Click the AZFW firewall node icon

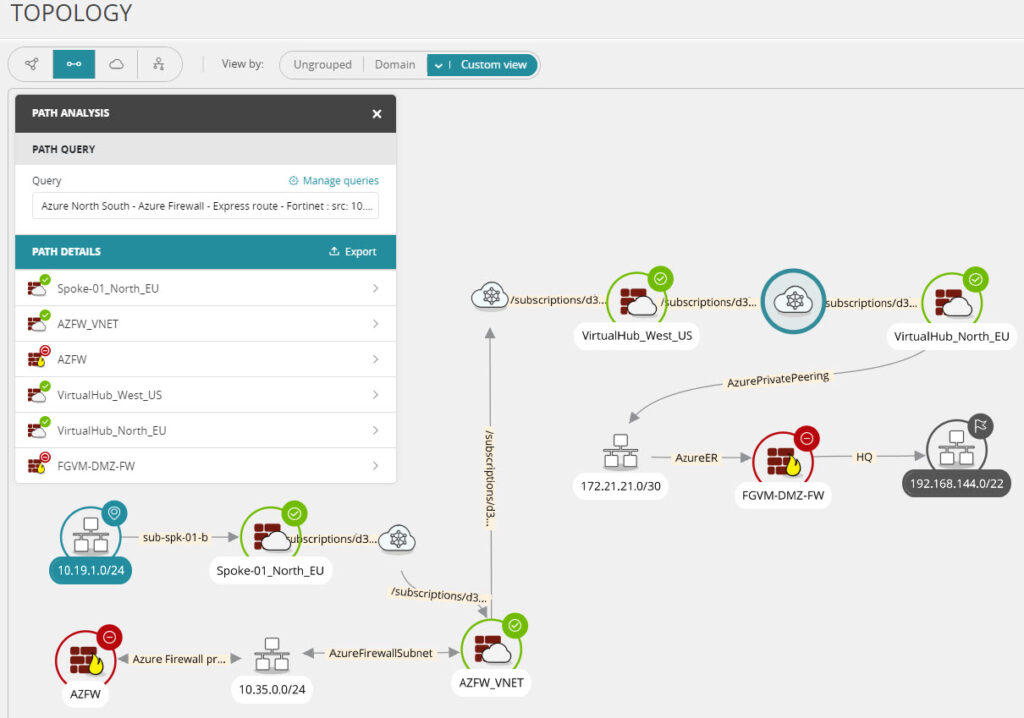coord(84,657)
